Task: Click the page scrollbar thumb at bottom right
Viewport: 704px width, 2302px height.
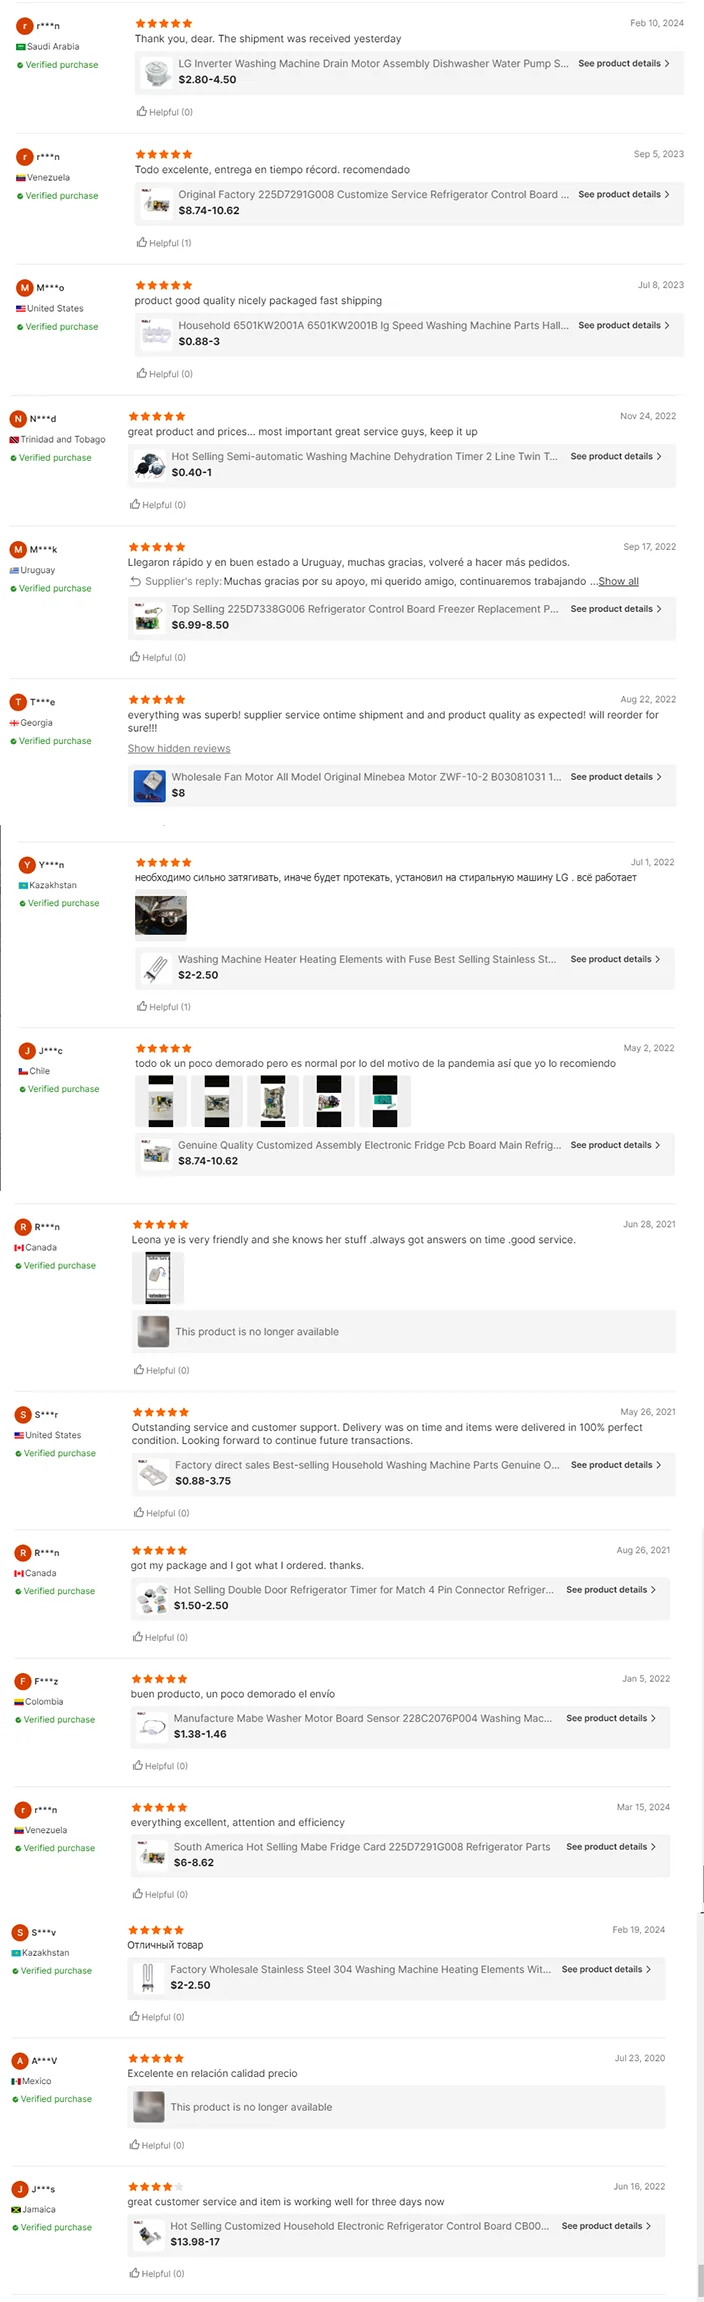Action: pyautogui.click(x=700, y=2280)
